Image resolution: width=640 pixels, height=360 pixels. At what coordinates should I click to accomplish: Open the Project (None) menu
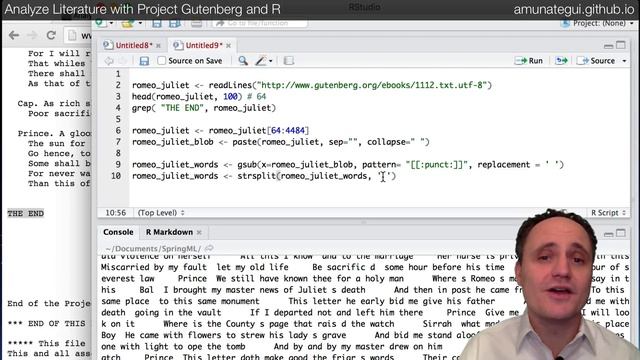point(598,23)
